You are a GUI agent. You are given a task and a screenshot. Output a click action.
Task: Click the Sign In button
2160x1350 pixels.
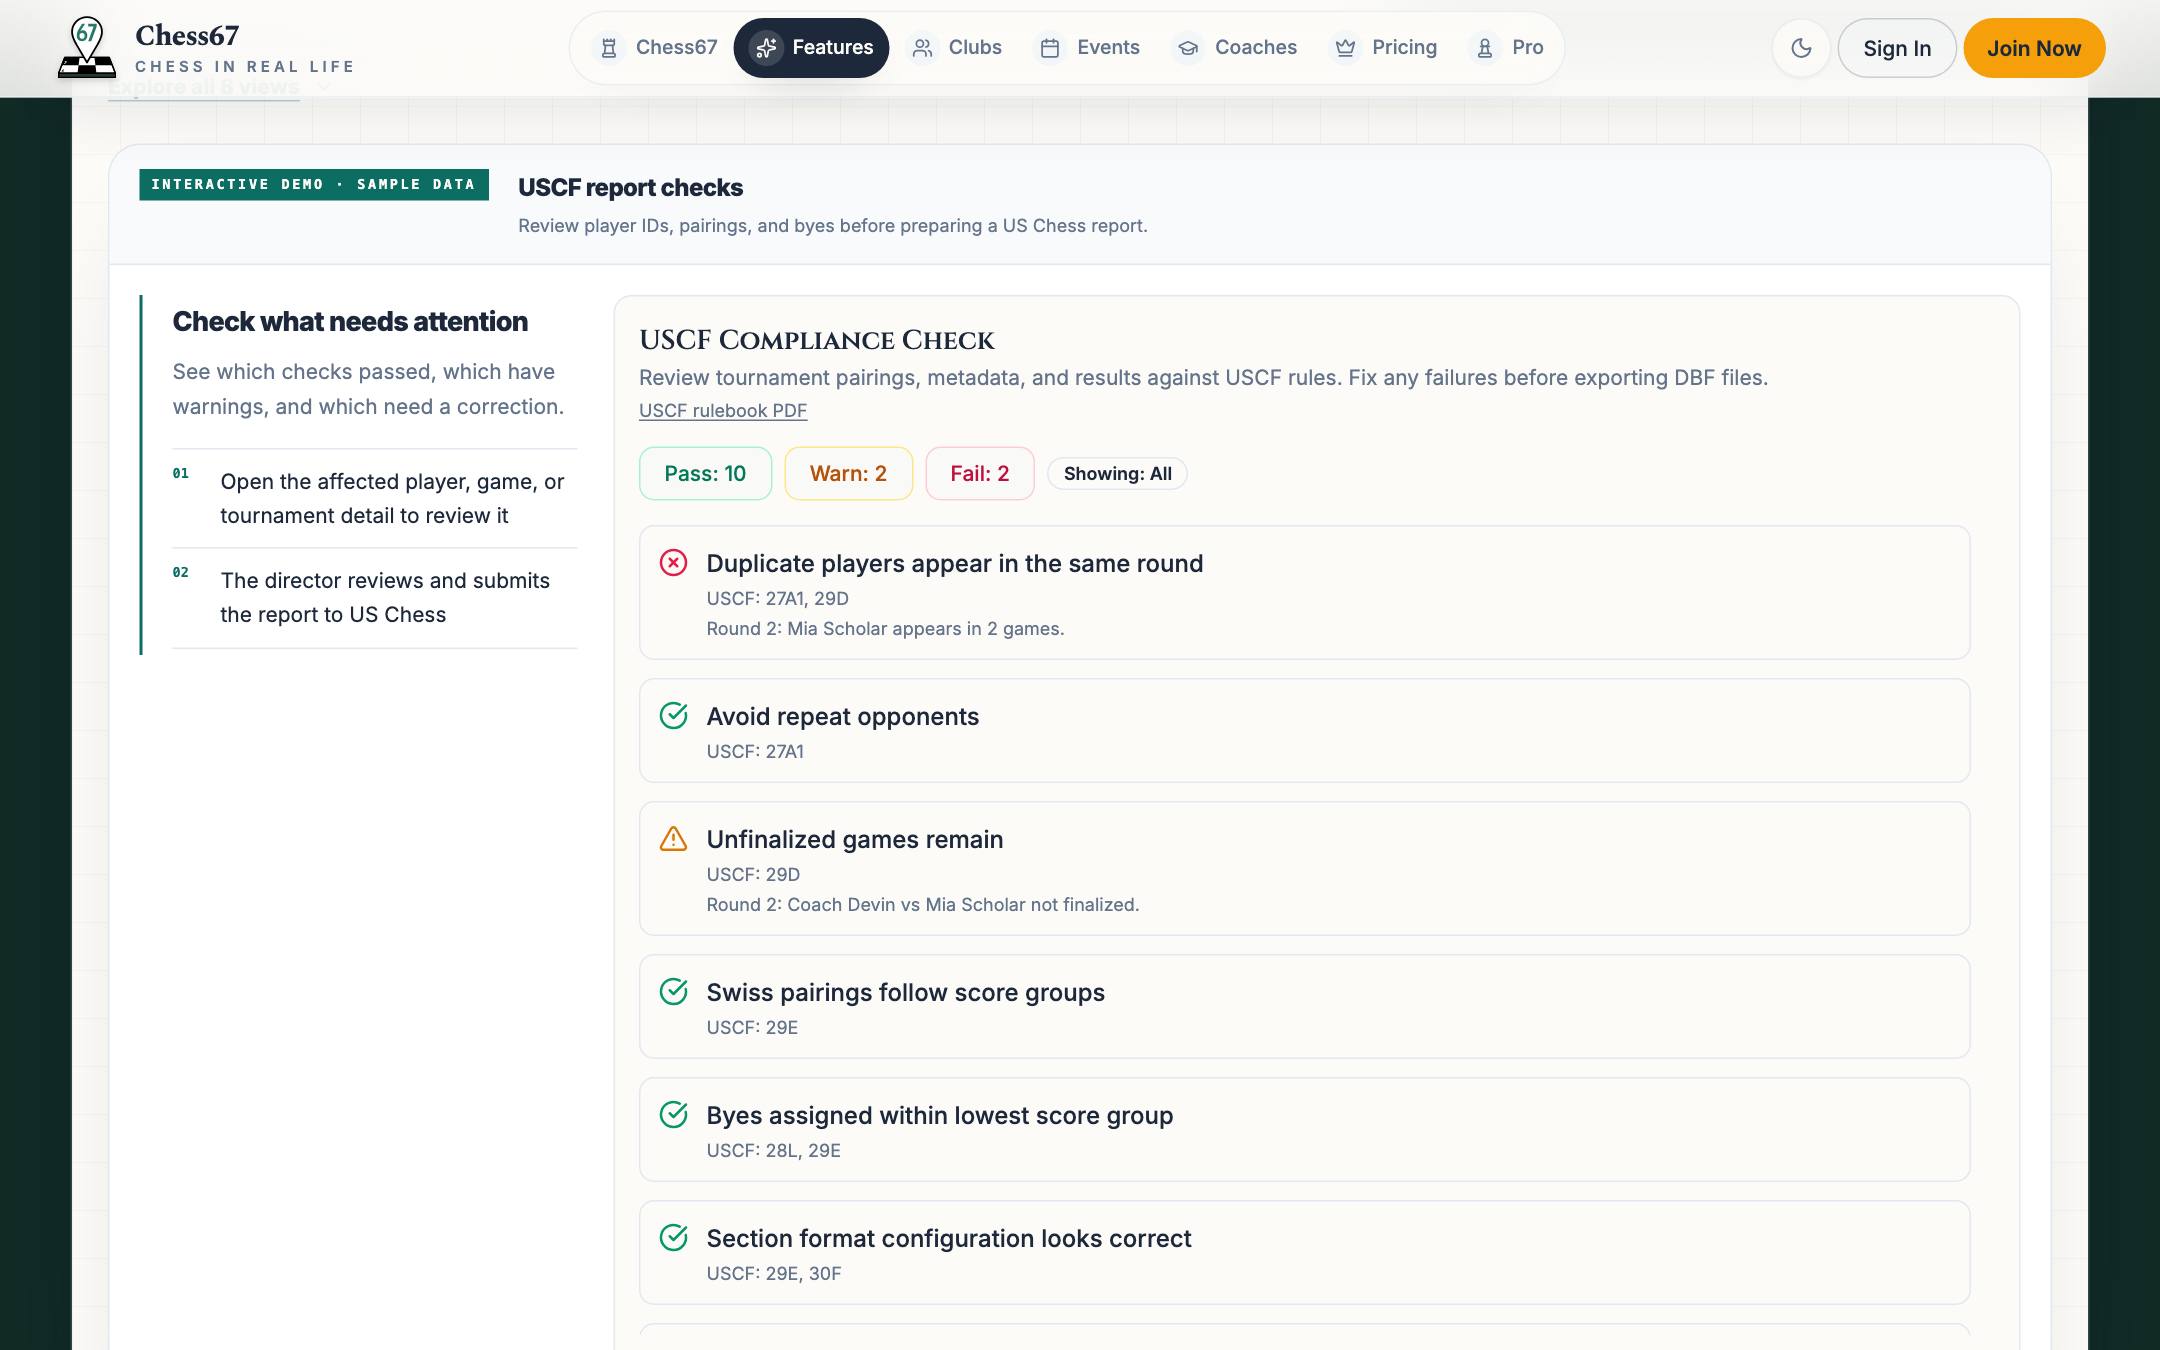pos(1897,48)
